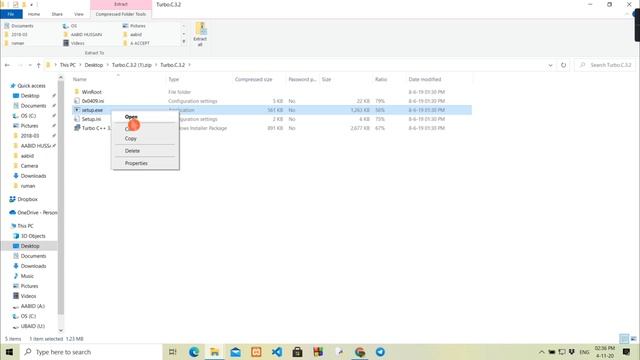Open Dropbox in navigation pane
Viewport: 640px width, 360px height.
pos(27,199)
